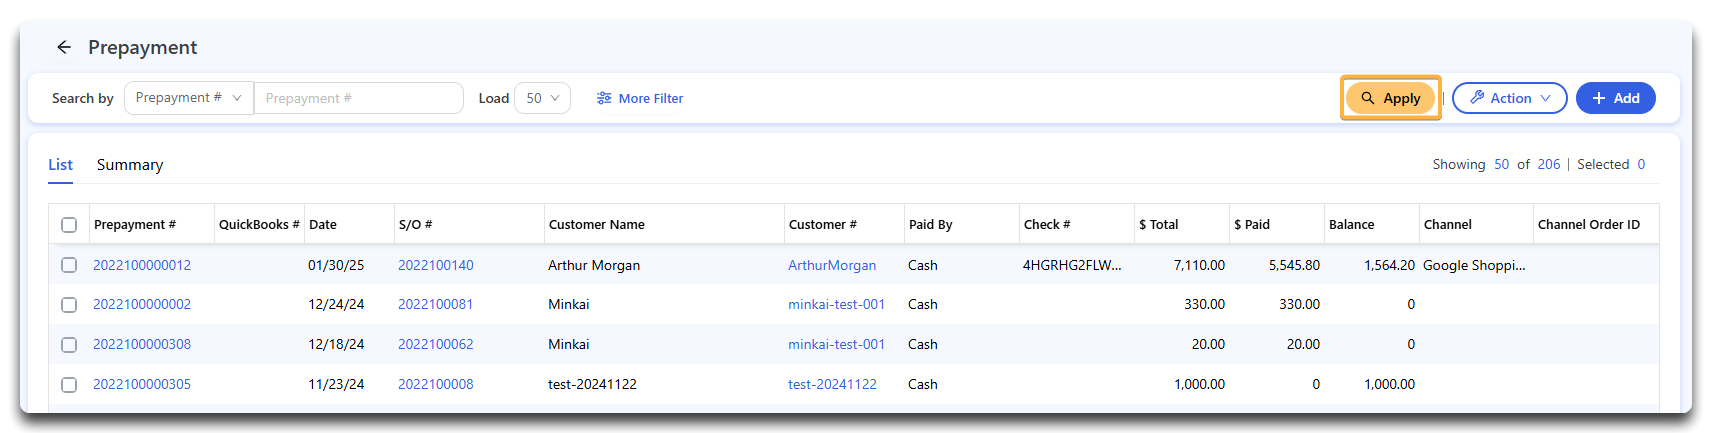
Task: Open the ArthurMorgan customer link
Action: pyautogui.click(x=832, y=265)
